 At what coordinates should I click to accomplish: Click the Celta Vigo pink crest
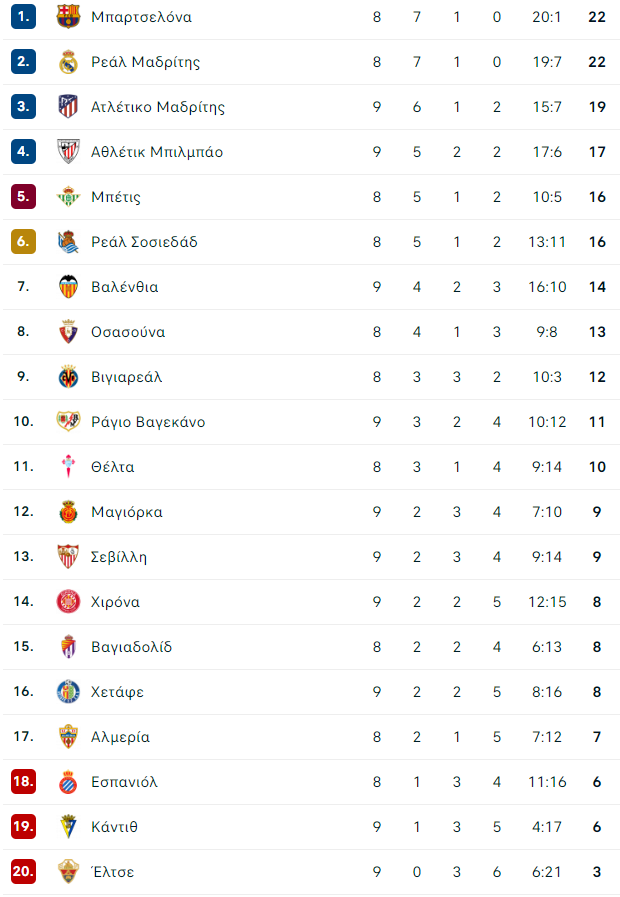(x=68, y=467)
